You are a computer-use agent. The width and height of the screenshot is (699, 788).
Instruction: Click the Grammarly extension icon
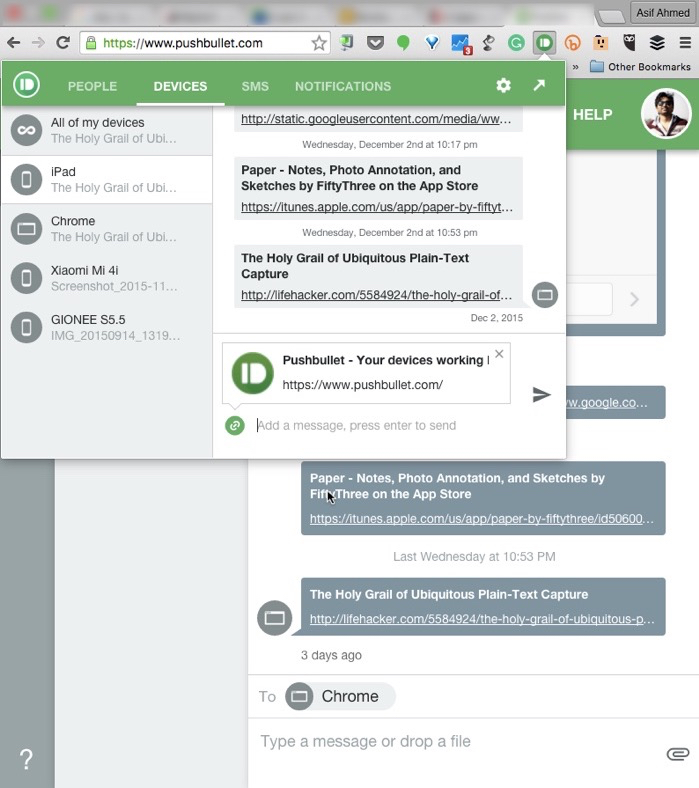point(516,43)
